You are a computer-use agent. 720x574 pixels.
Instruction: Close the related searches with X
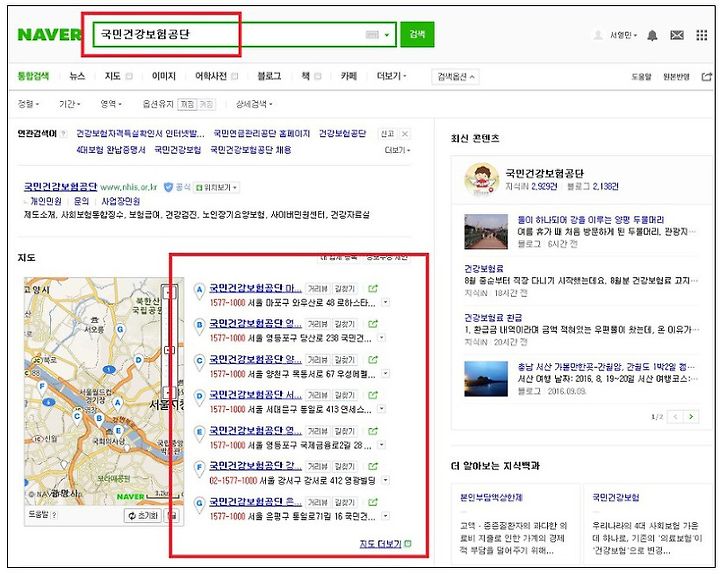[405, 134]
